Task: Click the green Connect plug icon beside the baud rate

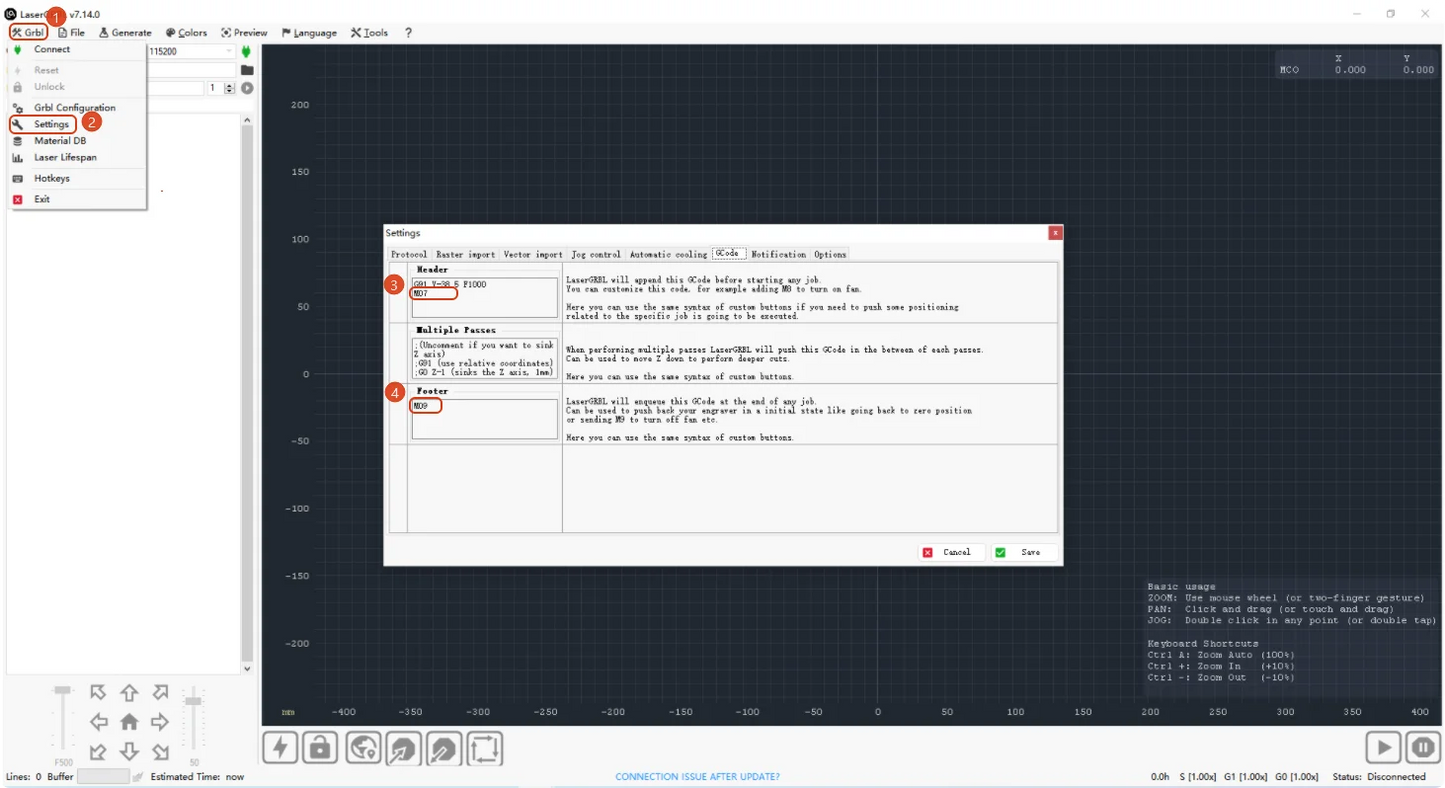Action: pos(246,51)
